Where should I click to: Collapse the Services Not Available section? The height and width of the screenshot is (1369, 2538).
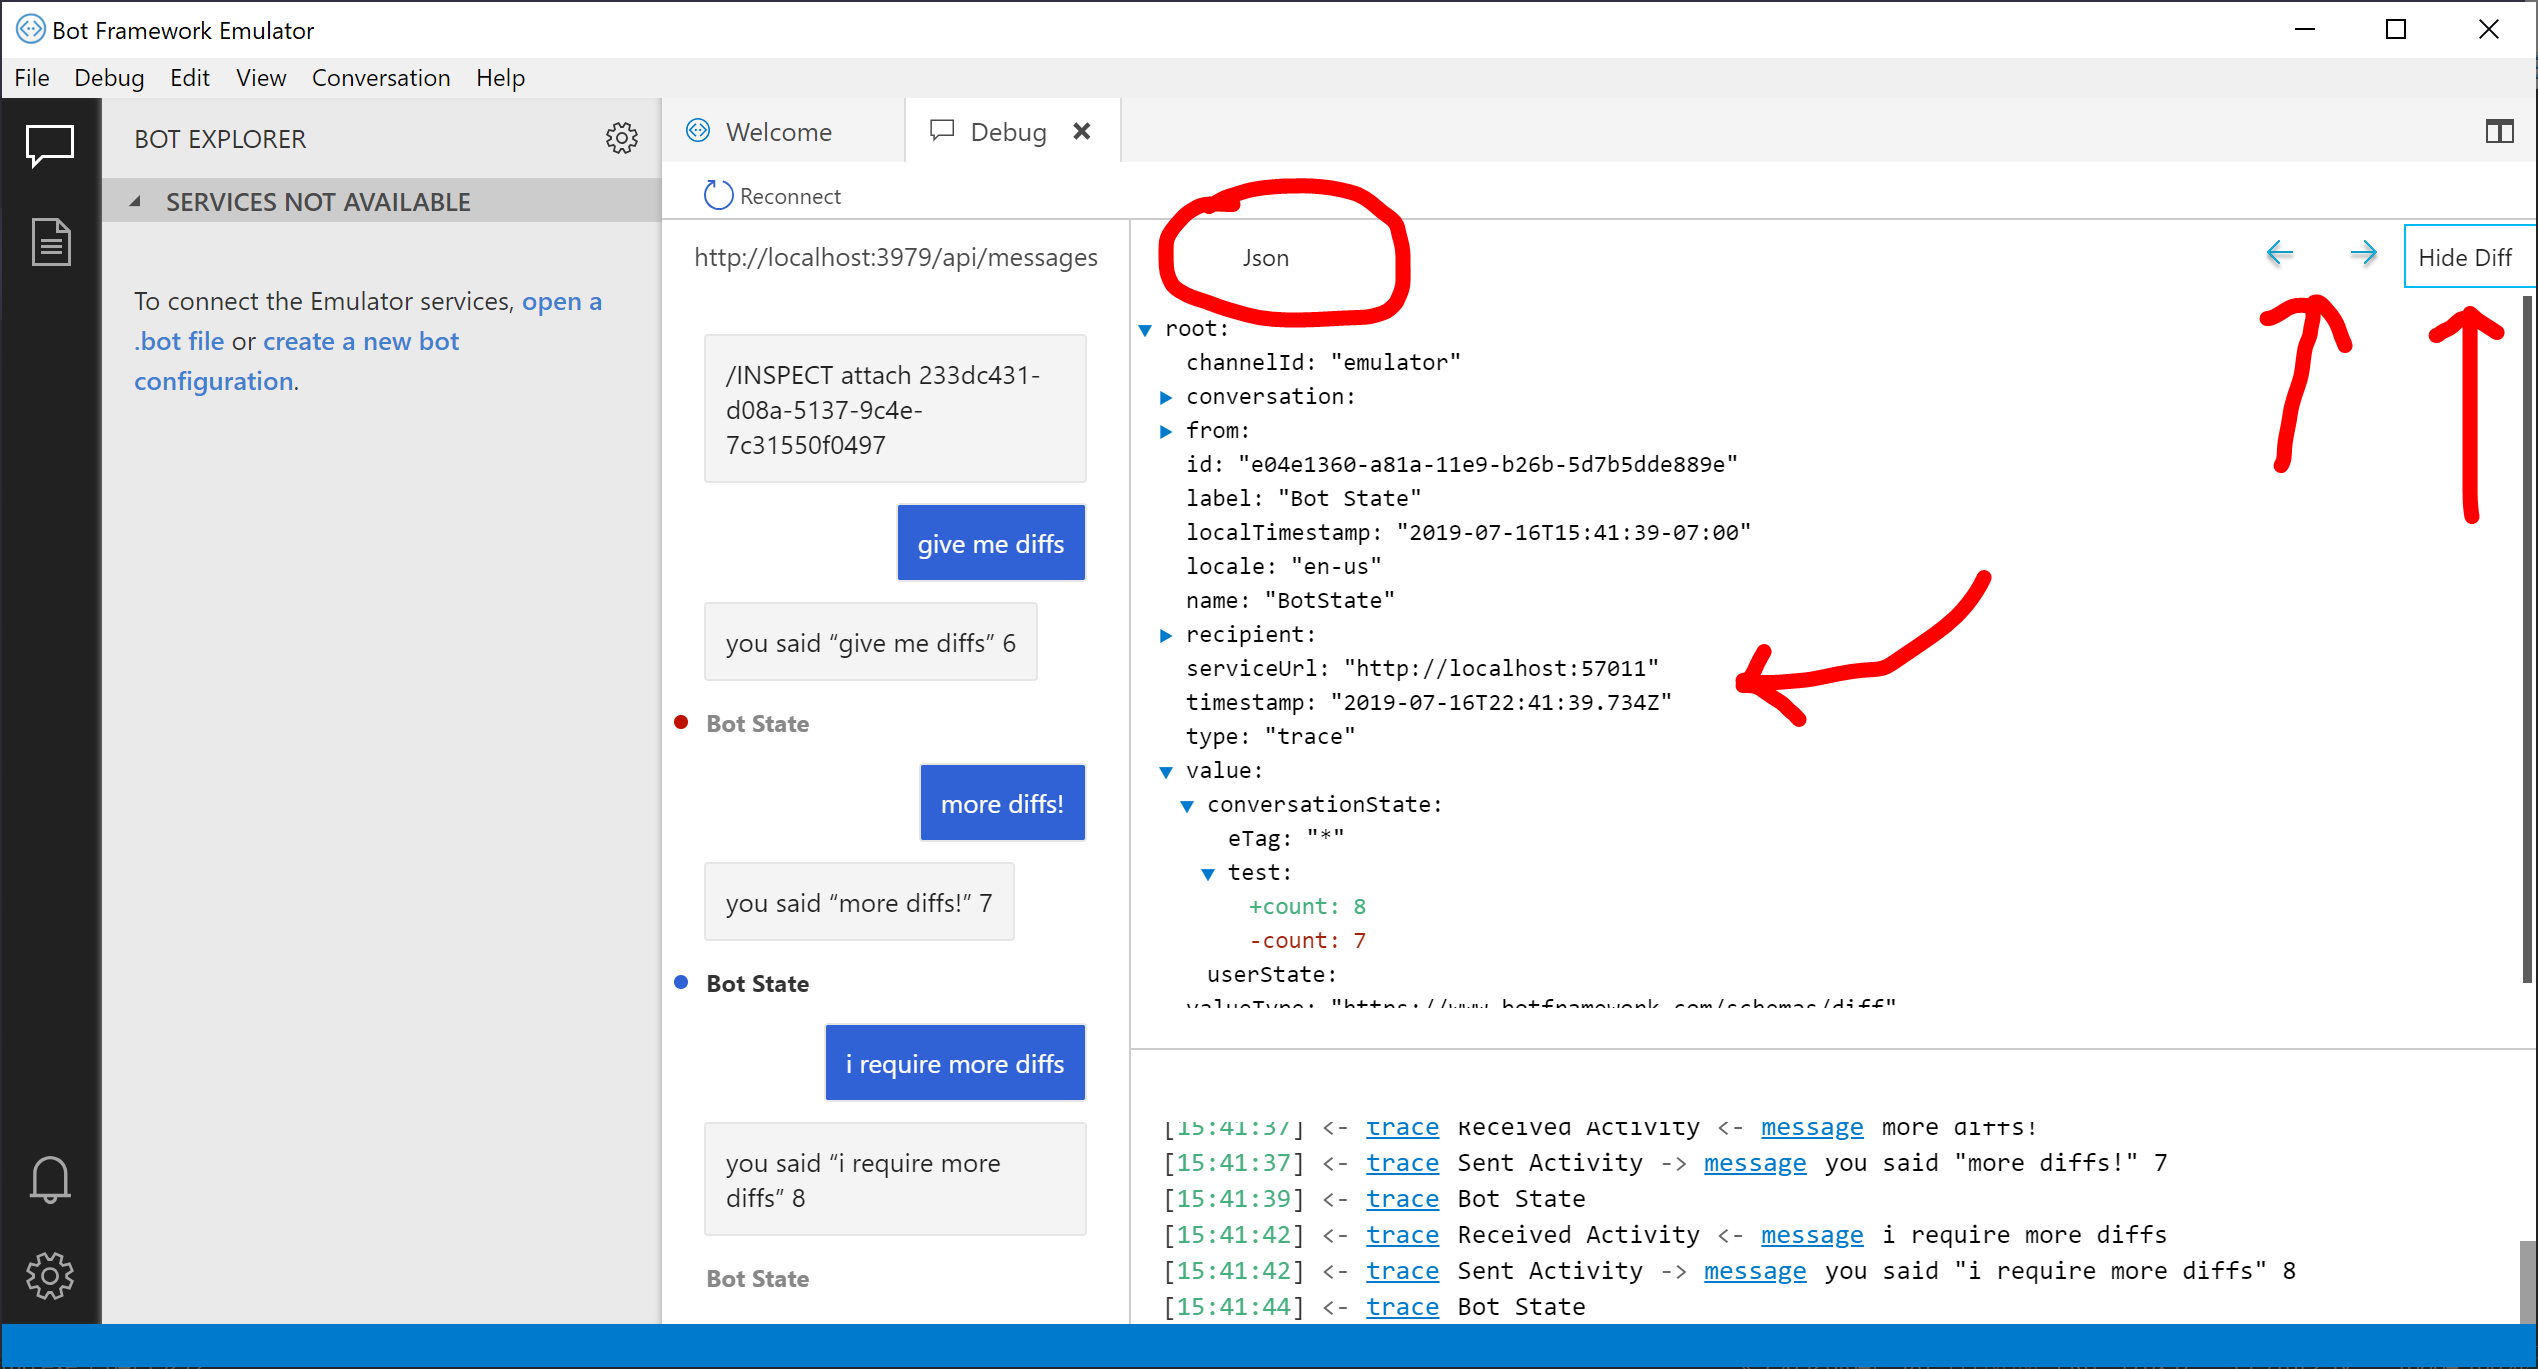coord(135,201)
